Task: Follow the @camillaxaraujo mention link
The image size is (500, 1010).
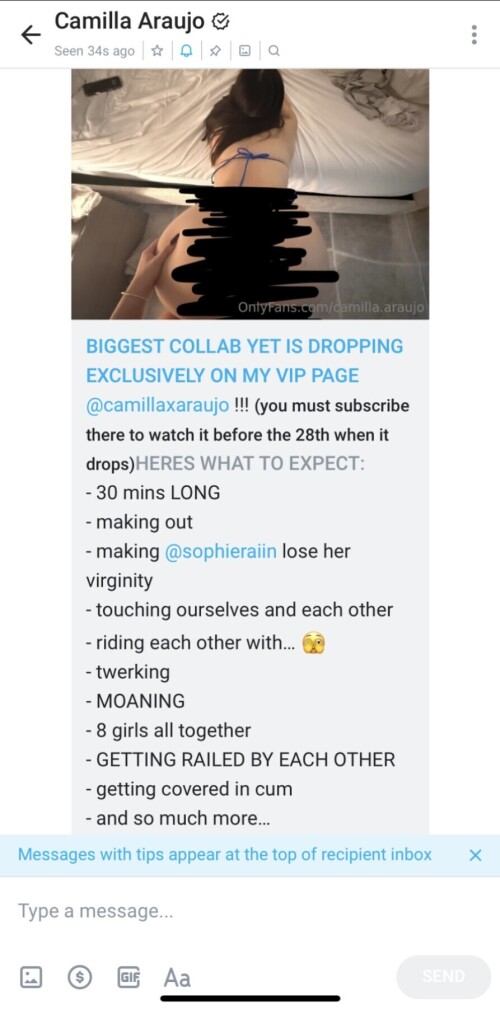Action: (157, 406)
